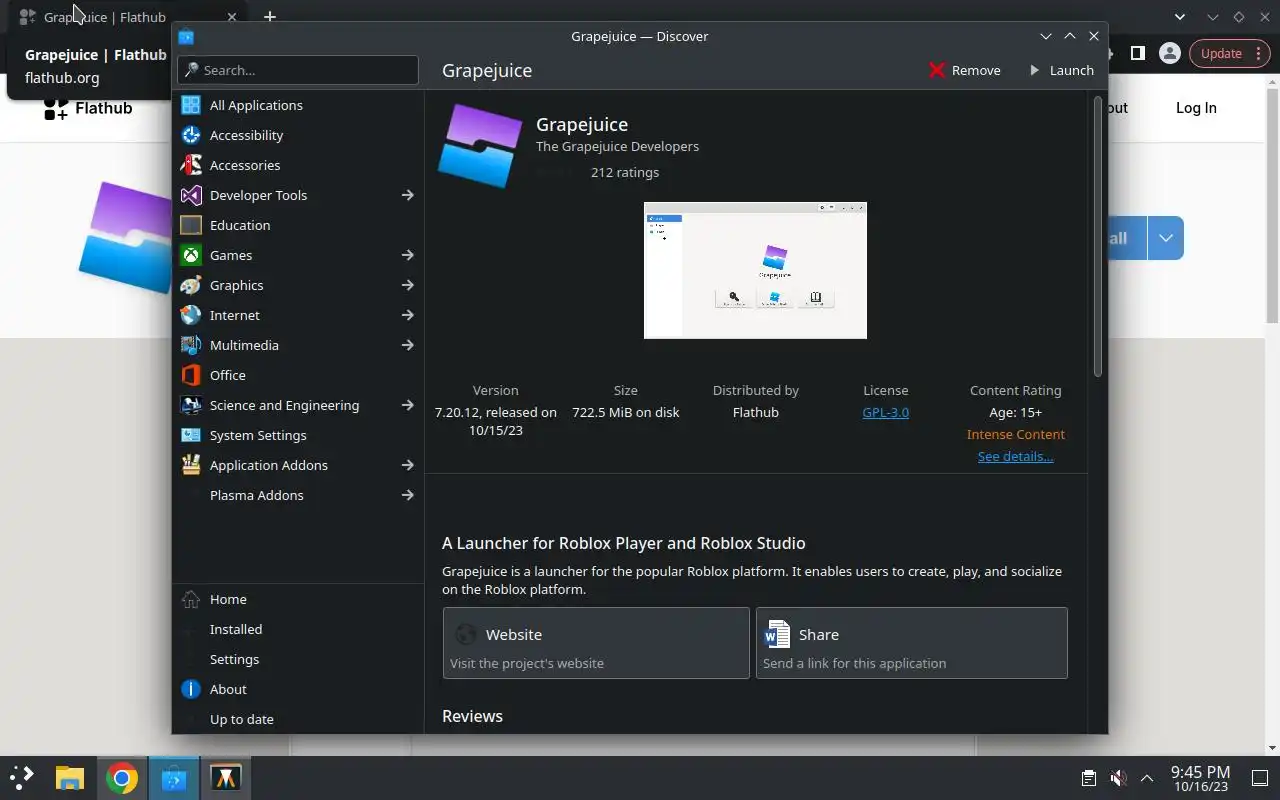Screen dimensions: 1280x800
Task: Open the Developer Tools category
Action: [298, 195]
